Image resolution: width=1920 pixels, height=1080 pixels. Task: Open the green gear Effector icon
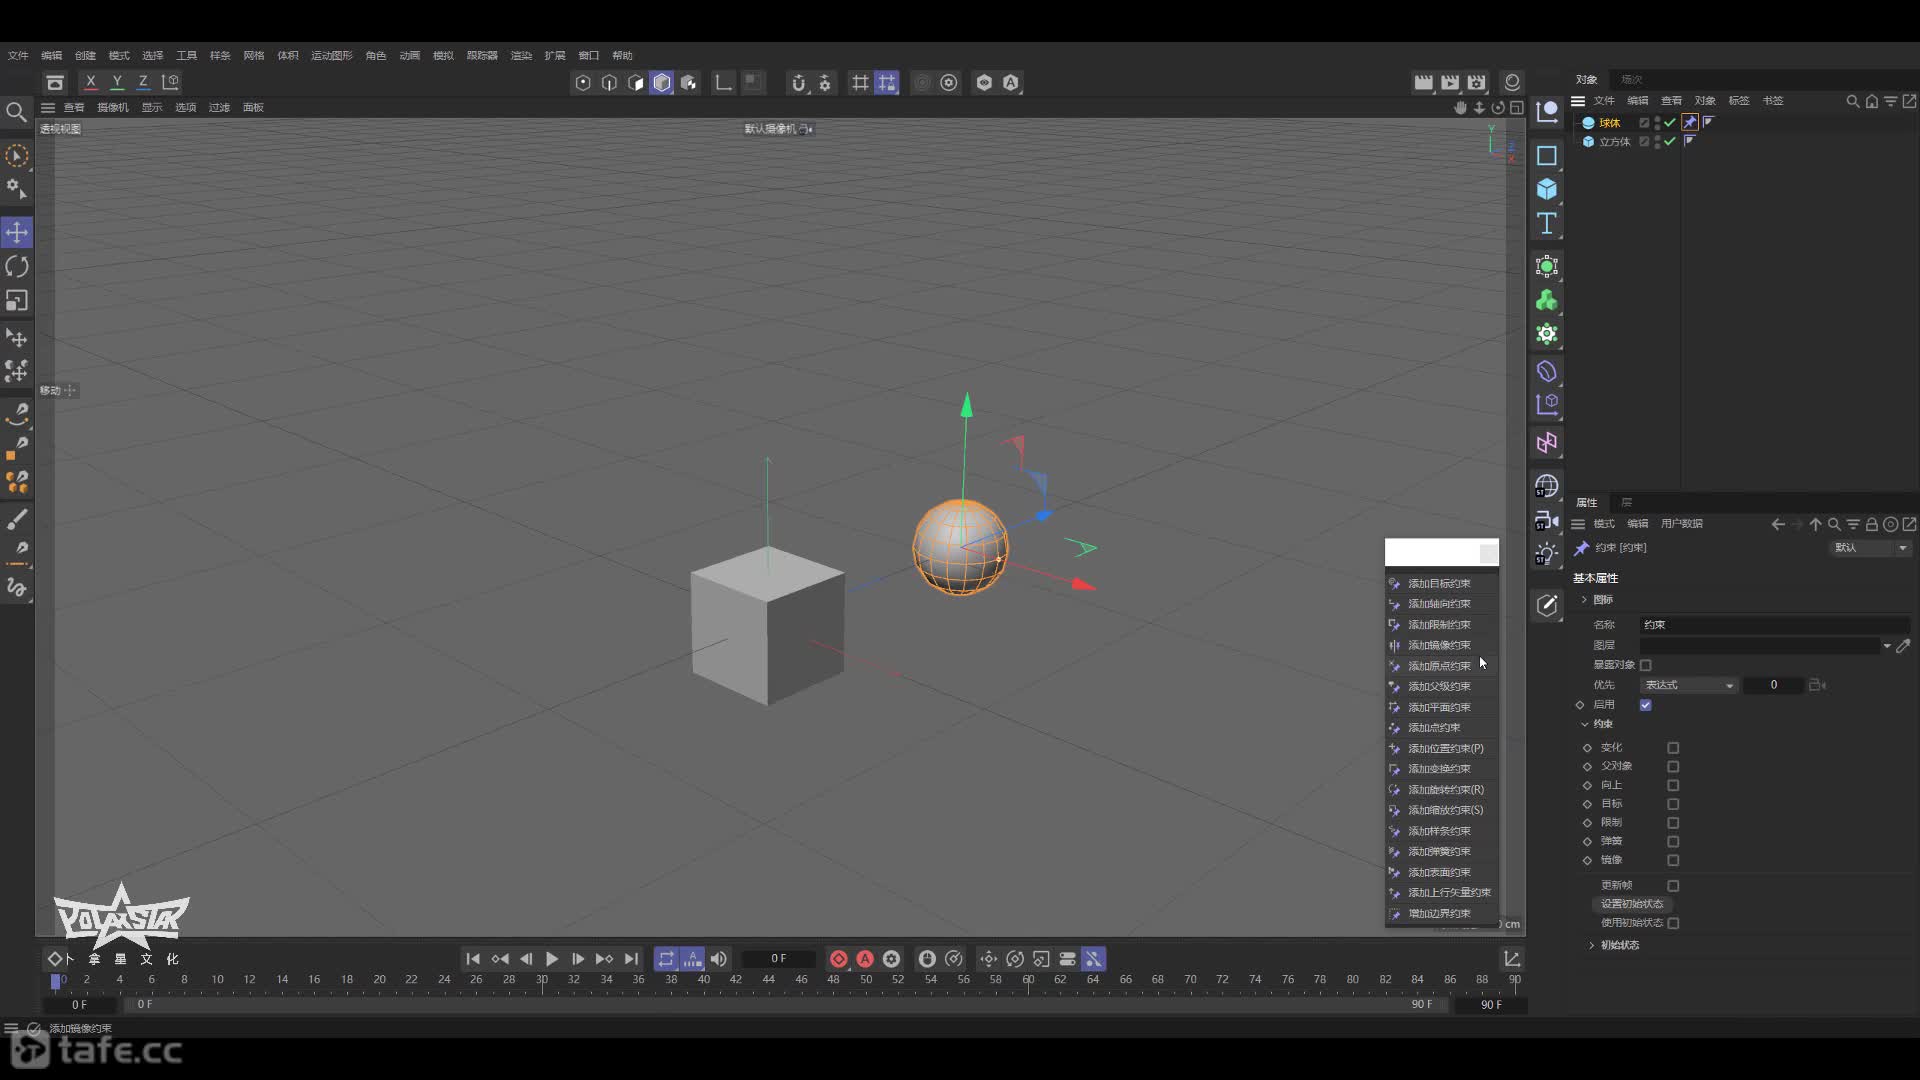(1547, 334)
